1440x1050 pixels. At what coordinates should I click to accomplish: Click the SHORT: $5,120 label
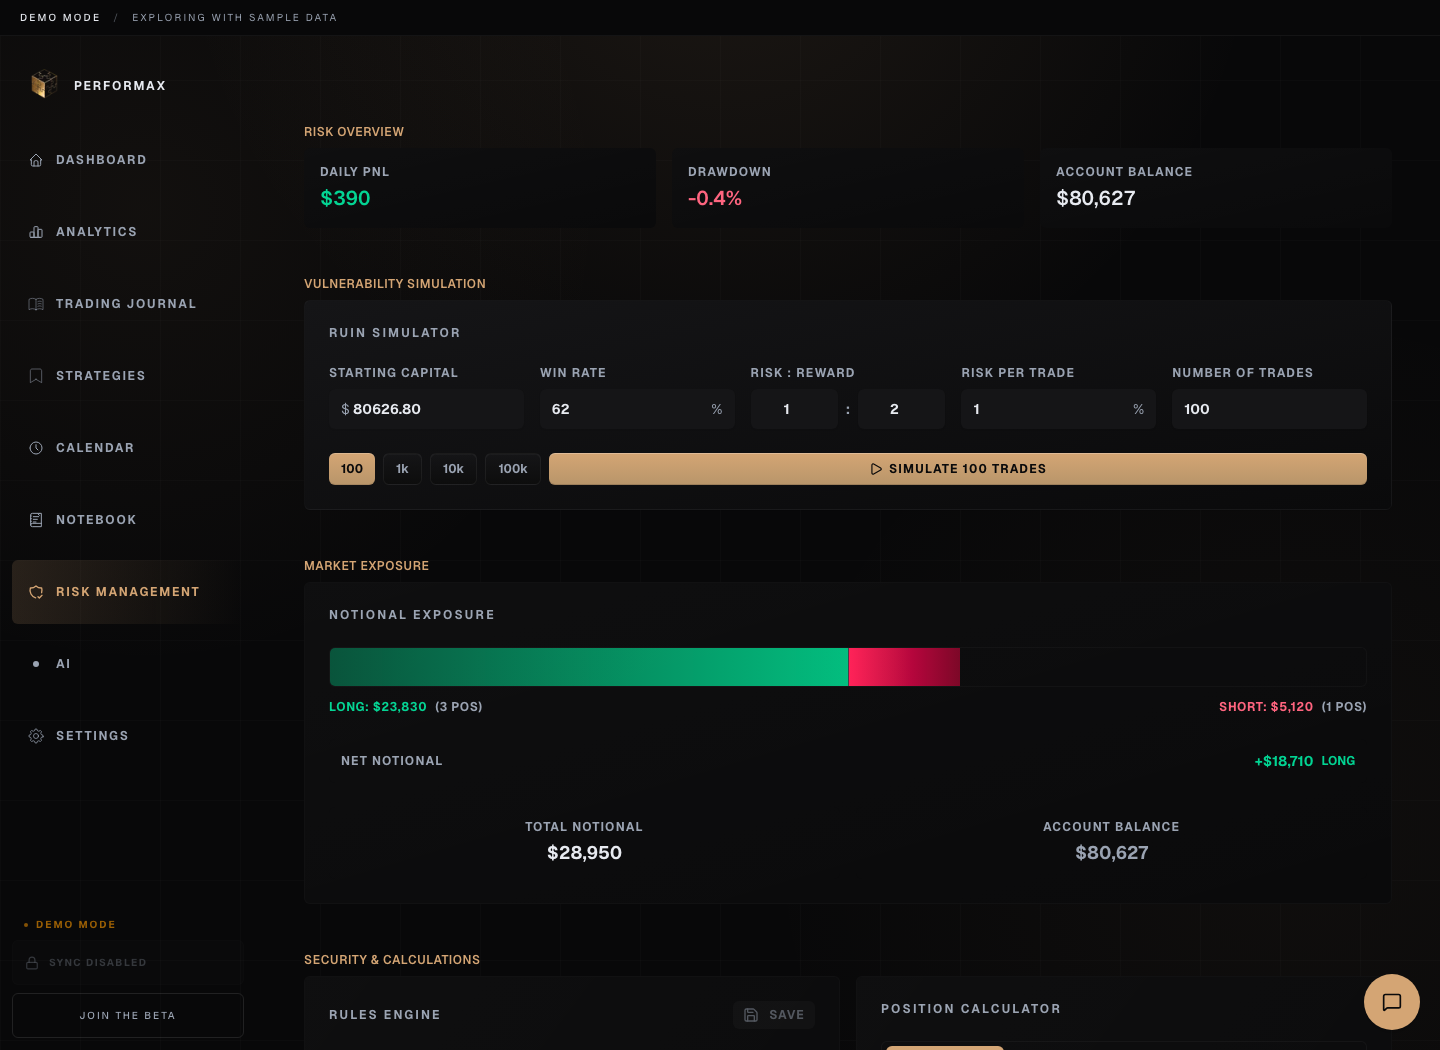(x=1266, y=707)
